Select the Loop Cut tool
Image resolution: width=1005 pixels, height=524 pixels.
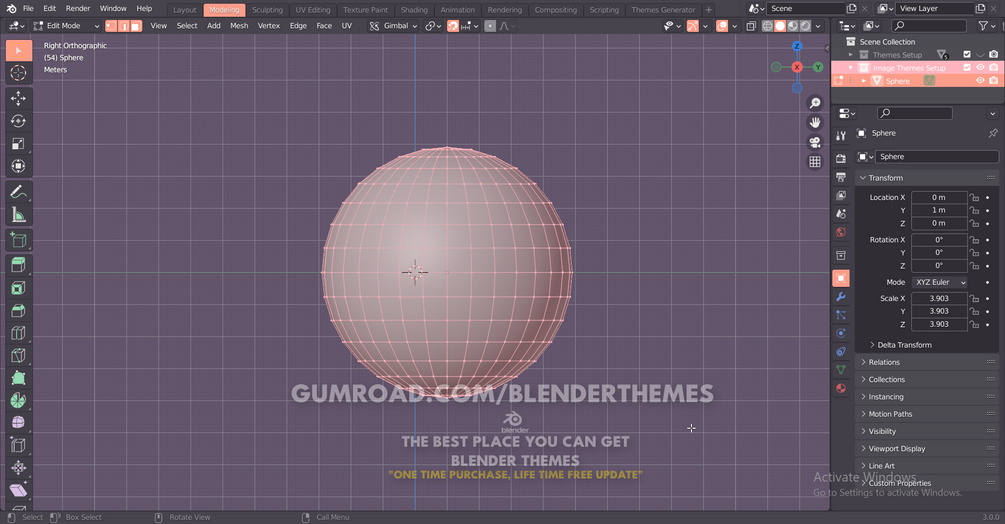click(x=19, y=333)
